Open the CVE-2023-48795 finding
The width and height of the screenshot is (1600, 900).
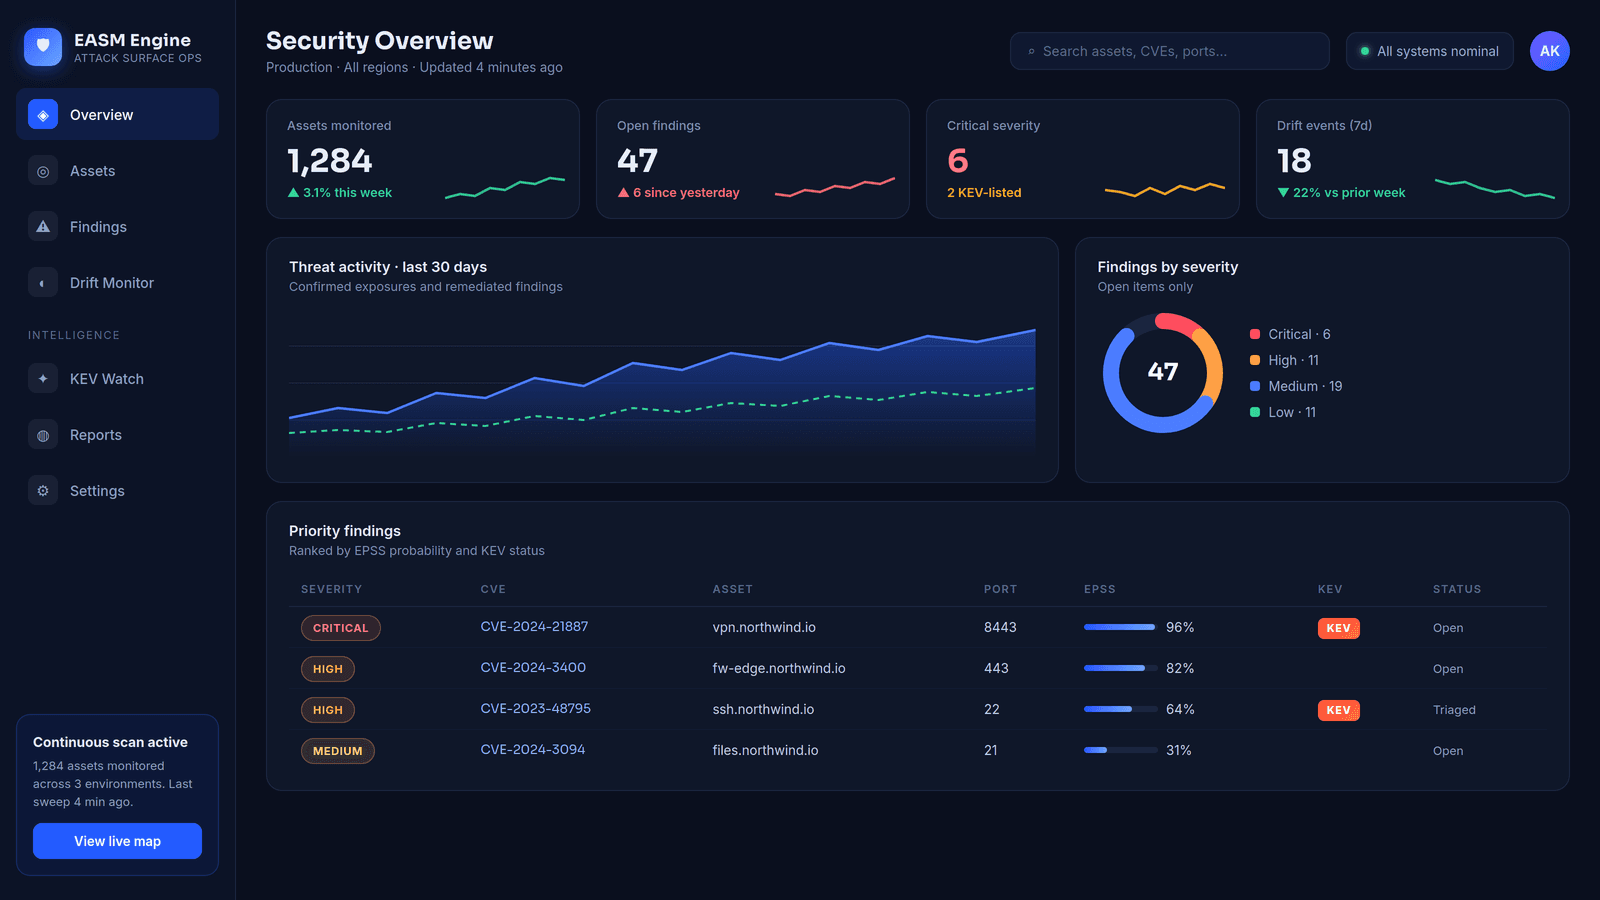[x=535, y=708]
